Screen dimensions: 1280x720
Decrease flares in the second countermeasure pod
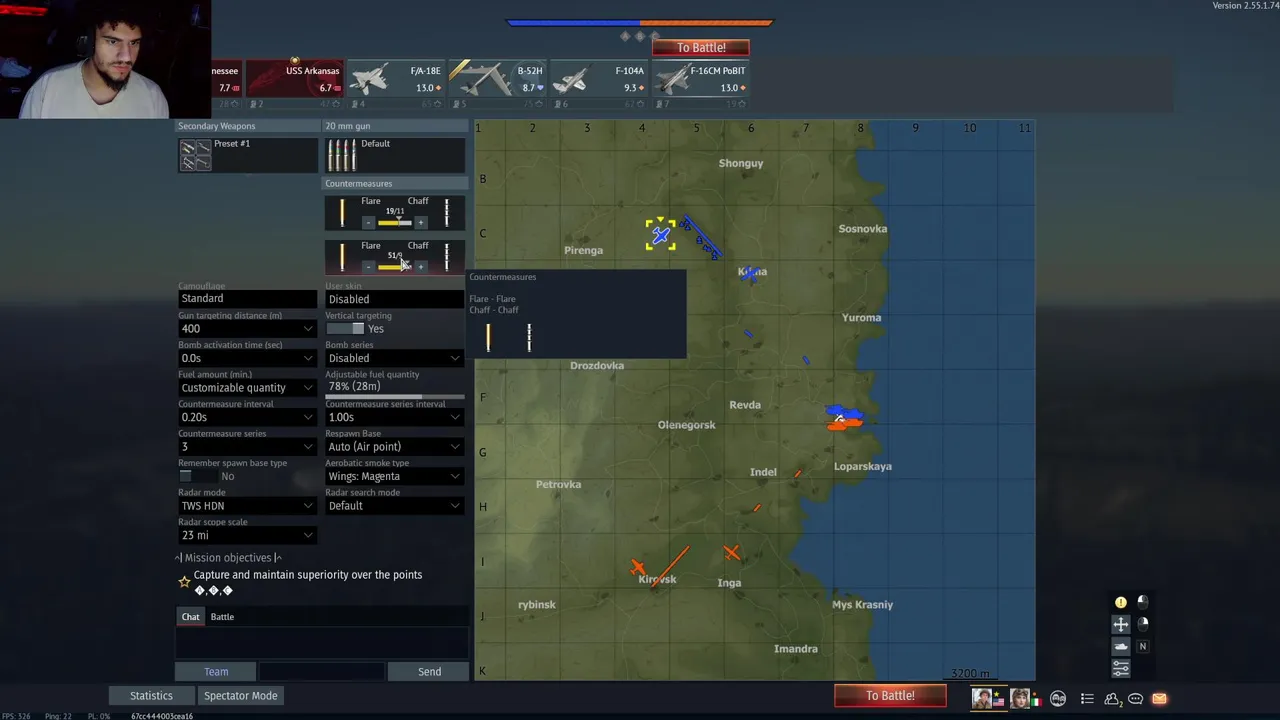tap(368, 267)
